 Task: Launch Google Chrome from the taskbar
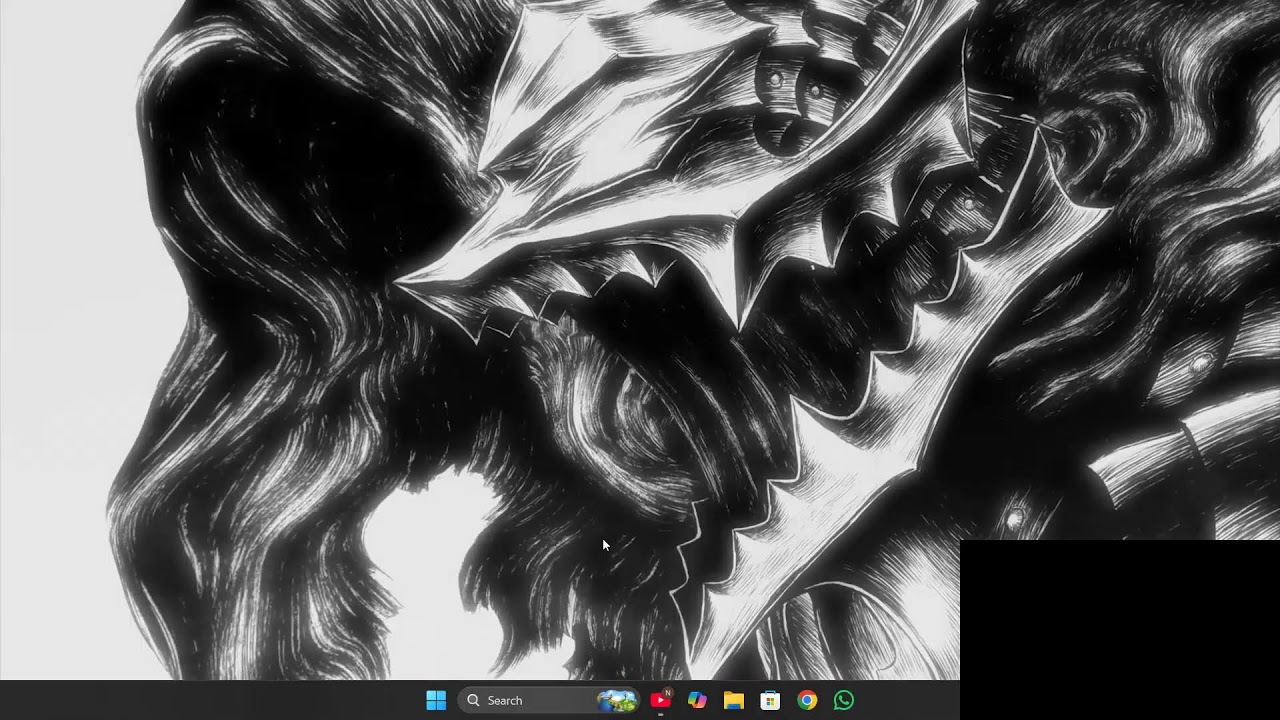[x=807, y=700]
